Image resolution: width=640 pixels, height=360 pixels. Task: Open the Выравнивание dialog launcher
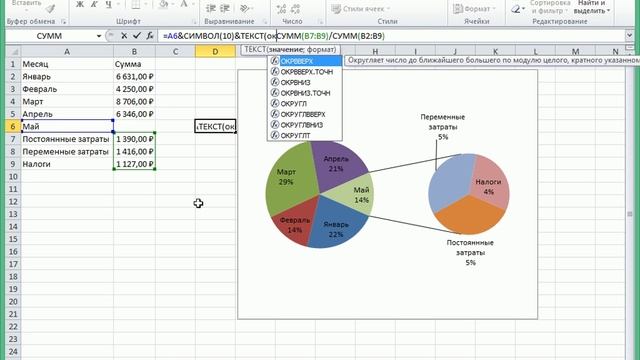coord(264,21)
